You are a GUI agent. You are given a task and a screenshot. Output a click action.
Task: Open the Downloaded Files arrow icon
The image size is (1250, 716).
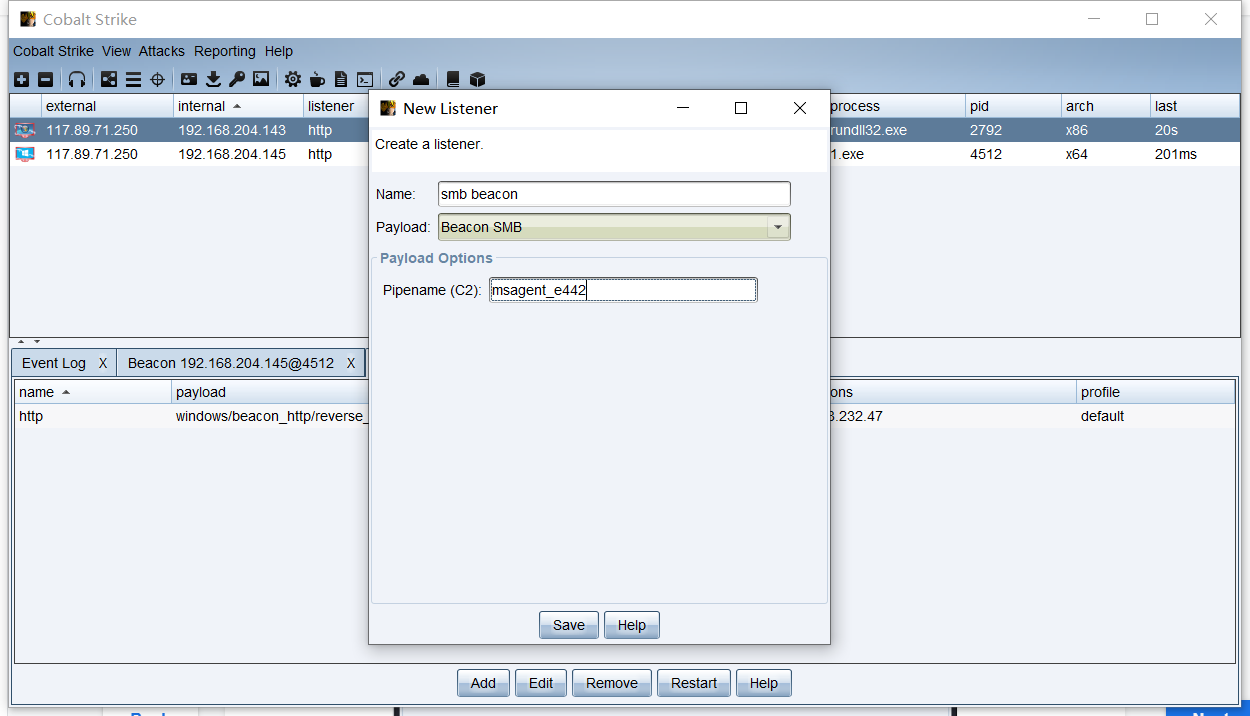point(213,79)
